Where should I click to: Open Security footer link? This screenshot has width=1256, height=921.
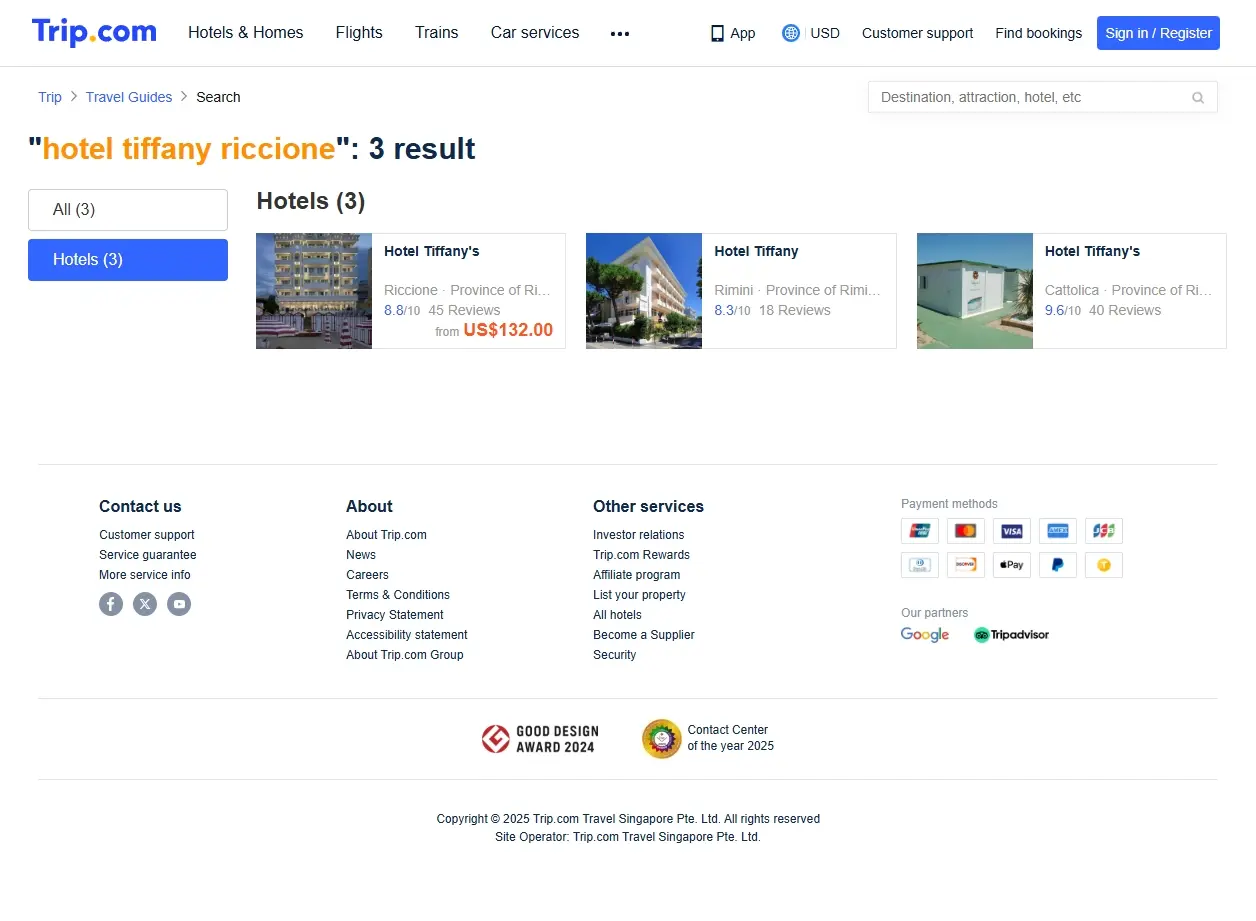click(614, 655)
